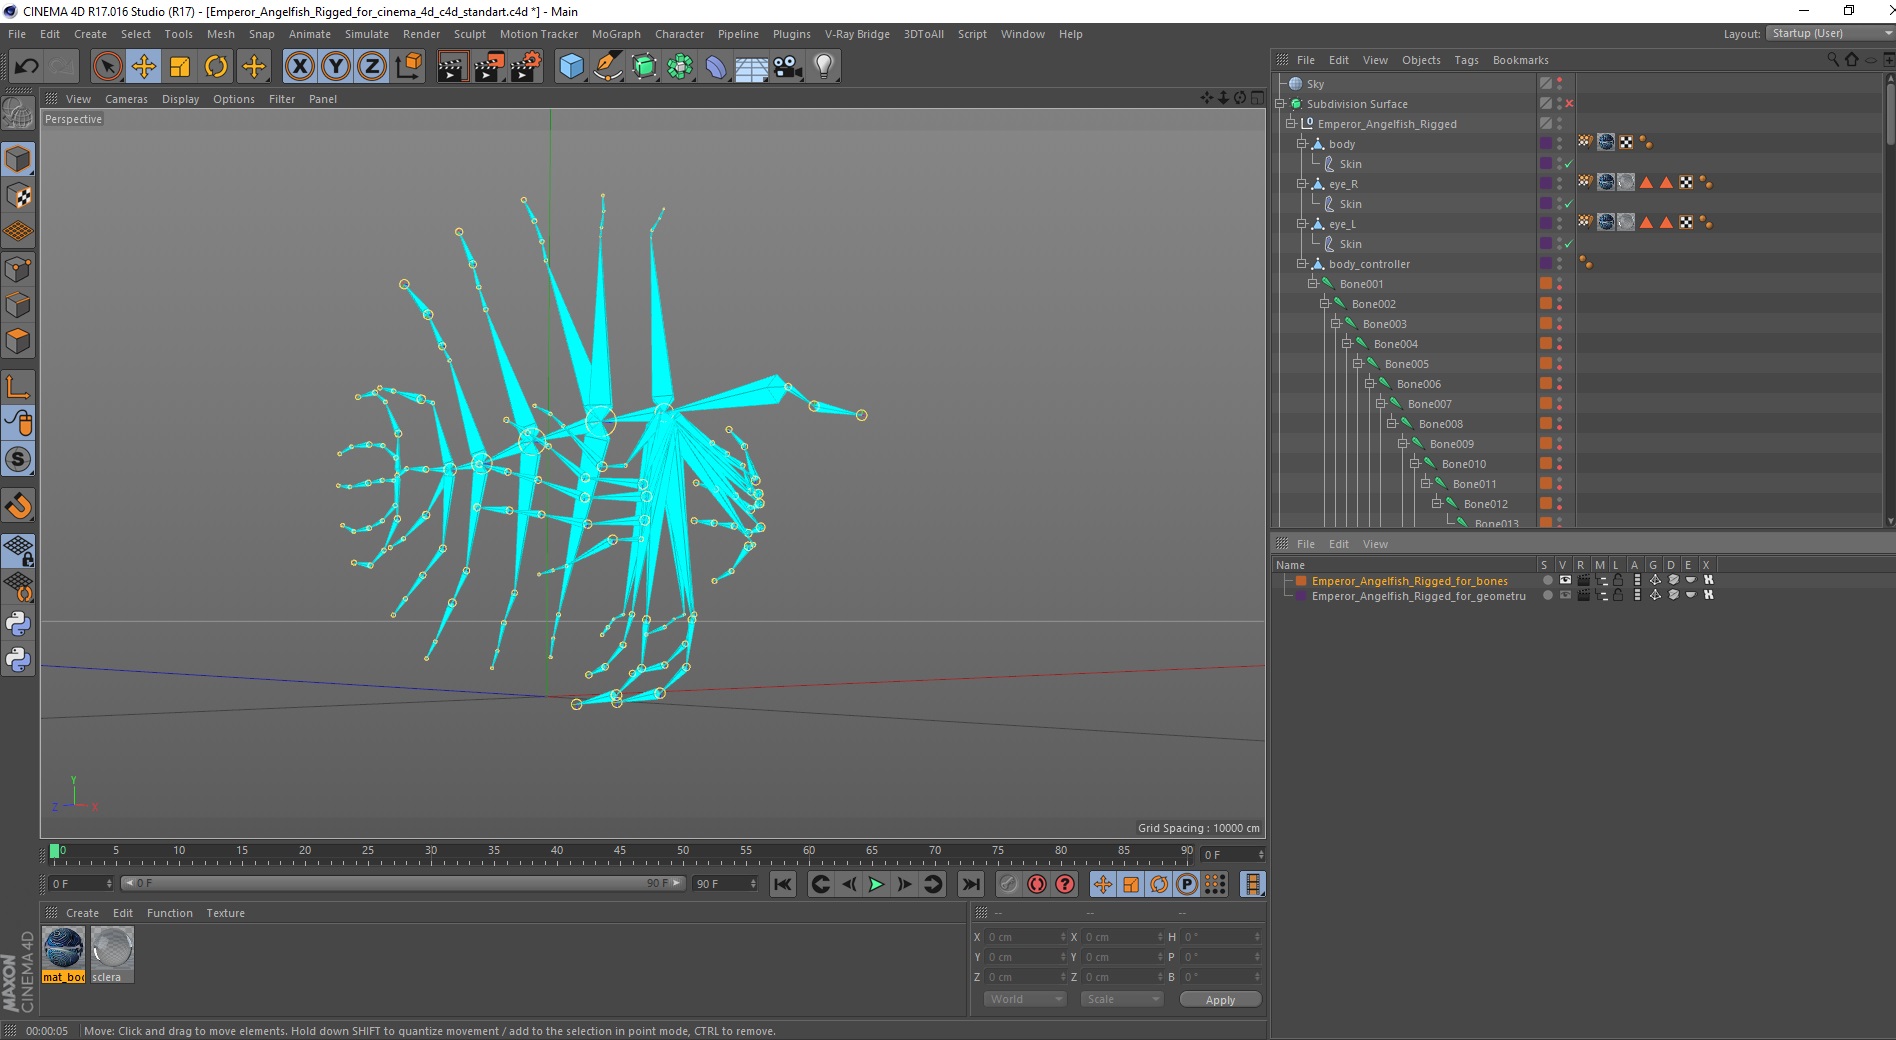
Task: Toggle Sky visibility dots
Action: pyautogui.click(x=1559, y=84)
